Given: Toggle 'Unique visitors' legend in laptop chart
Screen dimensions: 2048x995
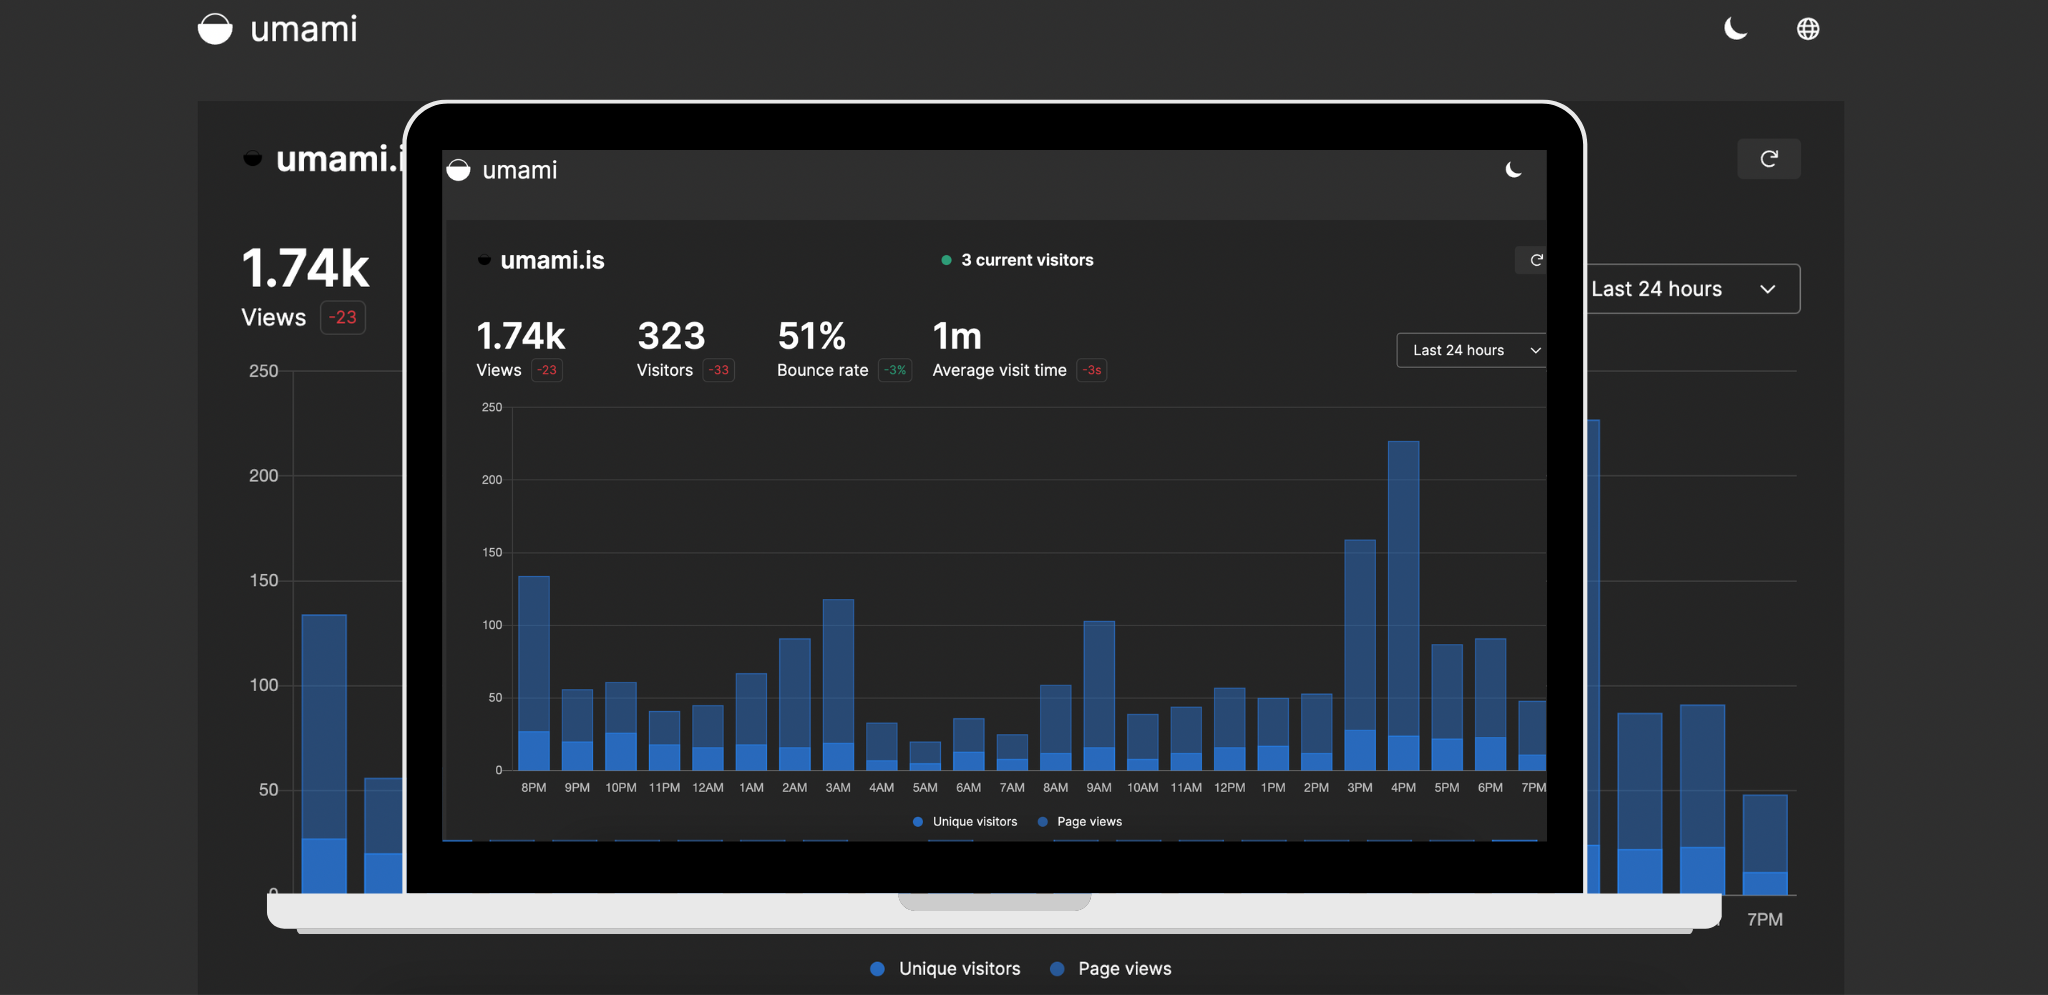Looking at the screenshot, I should (965, 822).
